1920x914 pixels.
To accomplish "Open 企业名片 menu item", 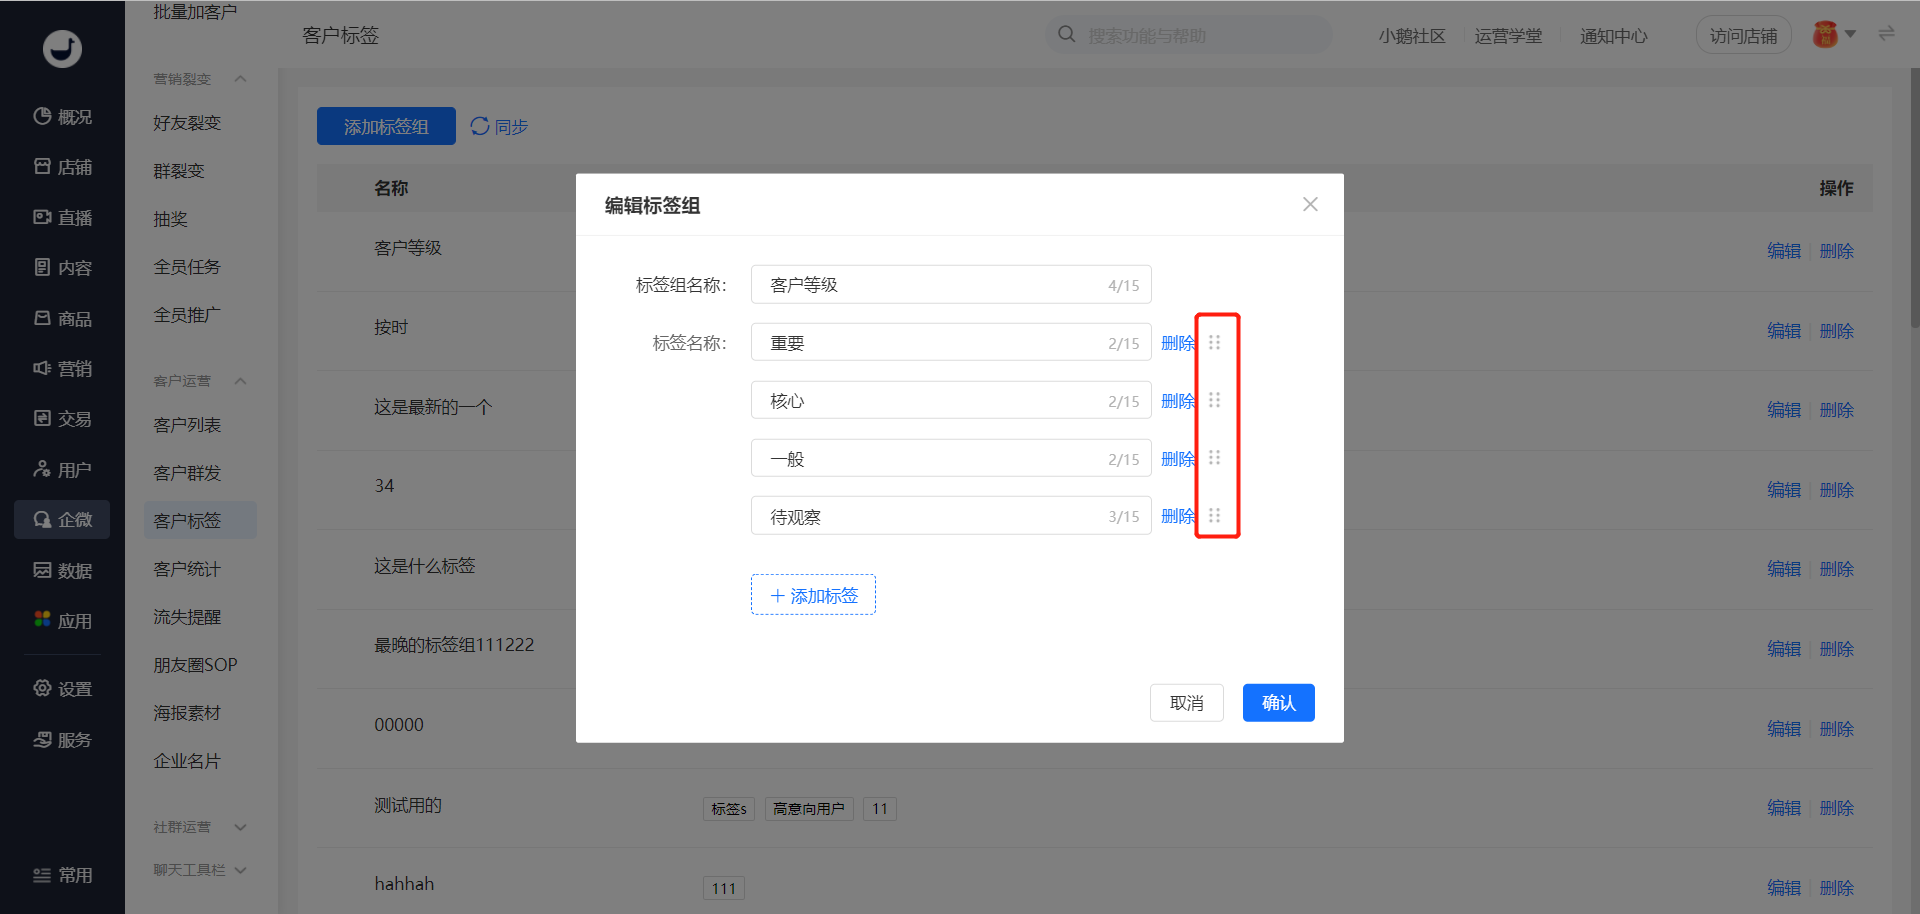I will (x=187, y=761).
